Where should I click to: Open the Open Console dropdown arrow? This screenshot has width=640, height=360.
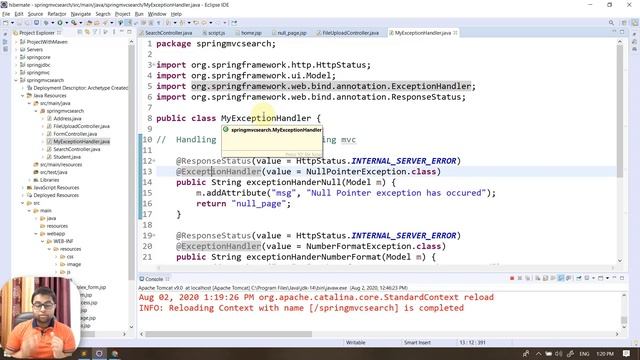coord(607,278)
